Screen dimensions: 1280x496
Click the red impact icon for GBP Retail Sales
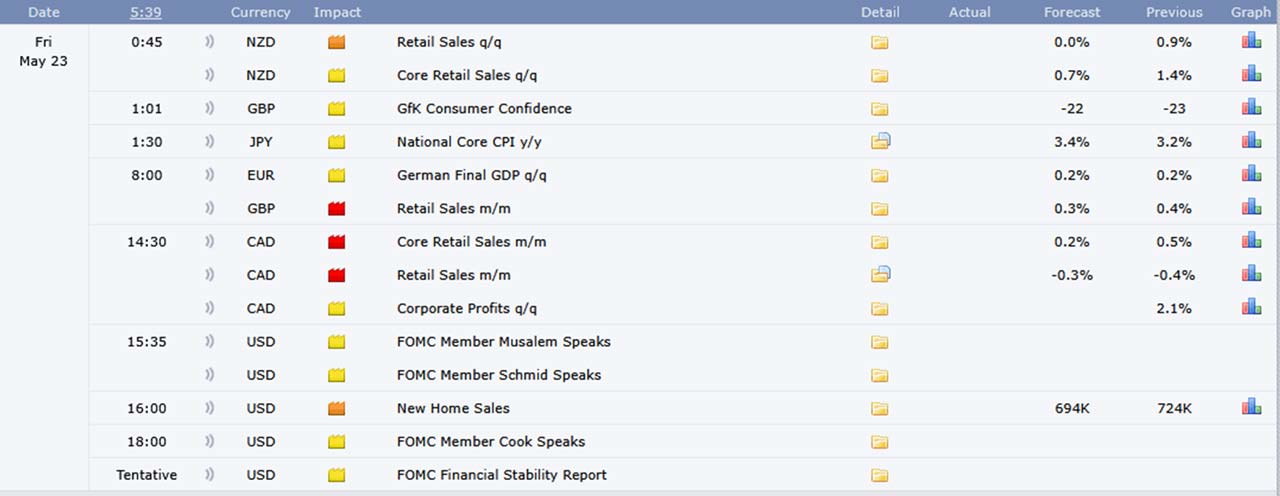click(337, 209)
